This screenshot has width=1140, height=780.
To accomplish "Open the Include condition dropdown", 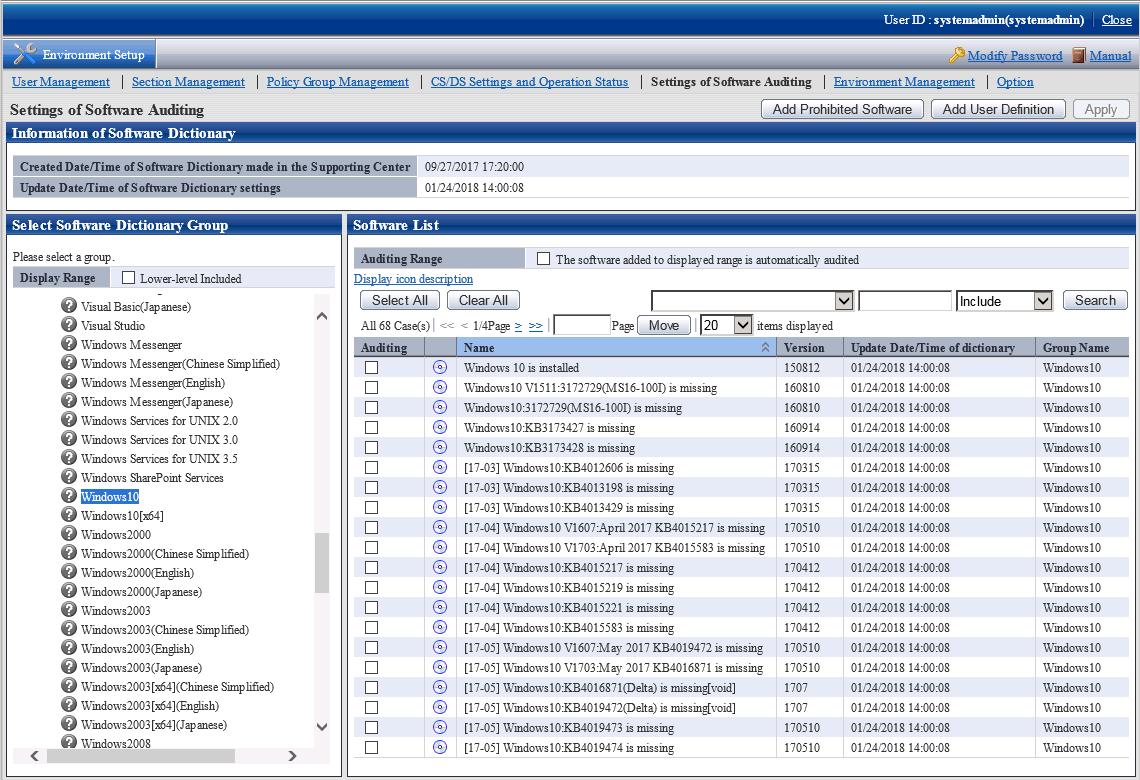I will click(1004, 300).
